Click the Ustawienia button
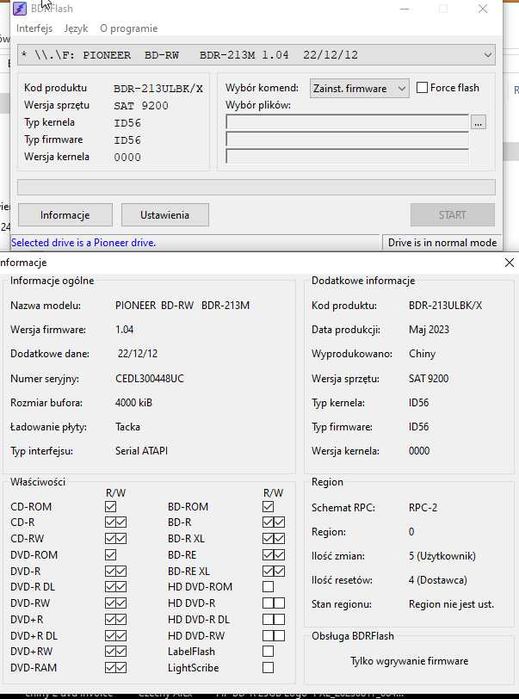 [165, 215]
